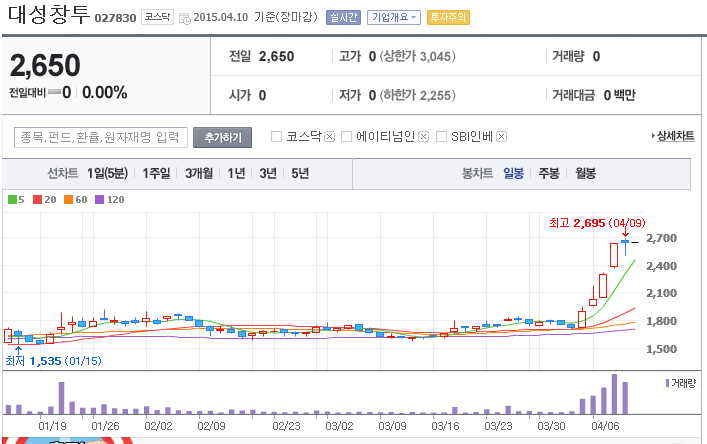Viewport: 707px width, 444px height.
Task: Click the 하한가 2,255 value
Action: click(418, 95)
